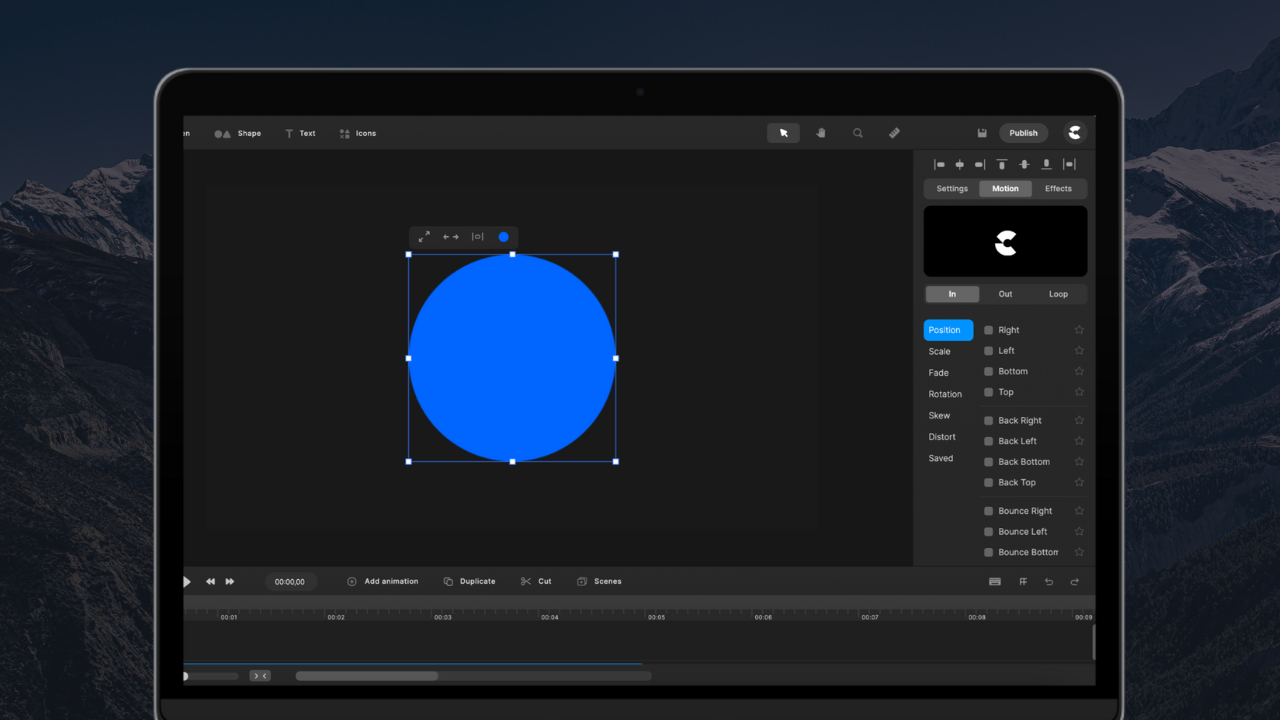
Task: Click the timeline collapse arrows button
Action: click(260, 676)
